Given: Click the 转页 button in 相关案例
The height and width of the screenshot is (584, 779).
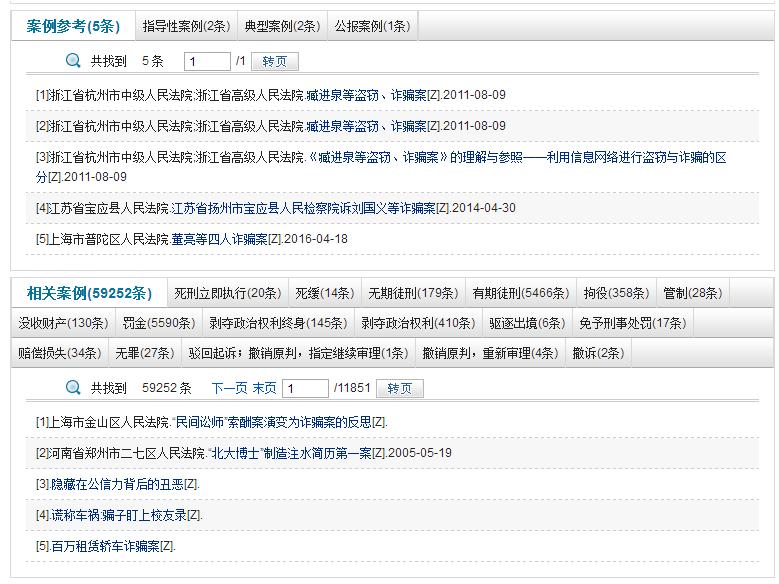Looking at the screenshot, I should click(x=400, y=388).
